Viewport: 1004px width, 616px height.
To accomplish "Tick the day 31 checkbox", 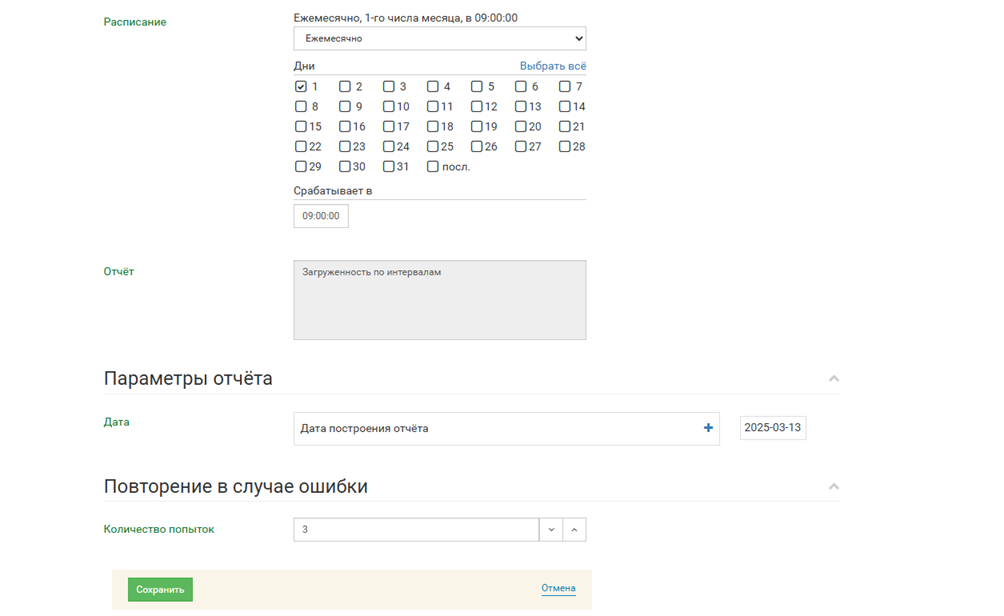I will pyautogui.click(x=389, y=167).
